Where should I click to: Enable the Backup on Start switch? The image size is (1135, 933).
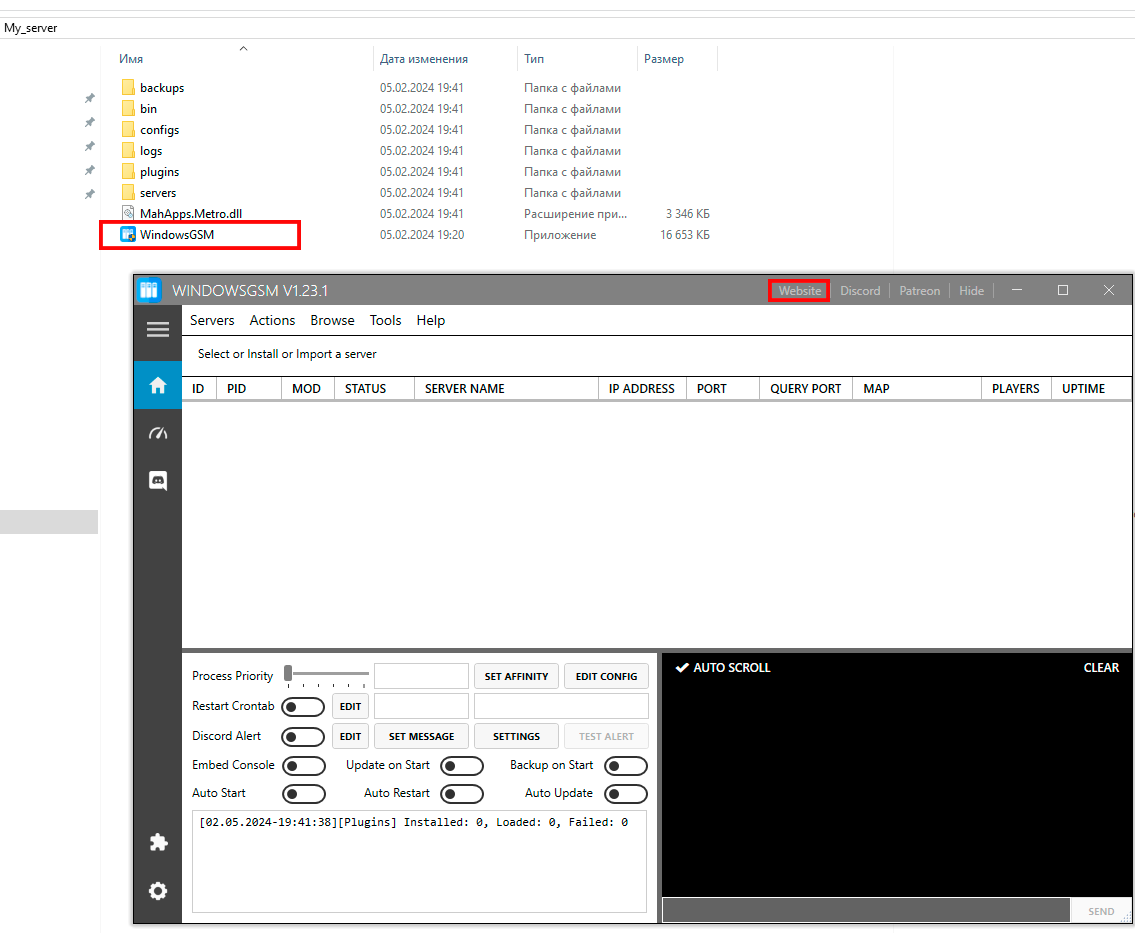pyautogui.click(x=626, y=766)
